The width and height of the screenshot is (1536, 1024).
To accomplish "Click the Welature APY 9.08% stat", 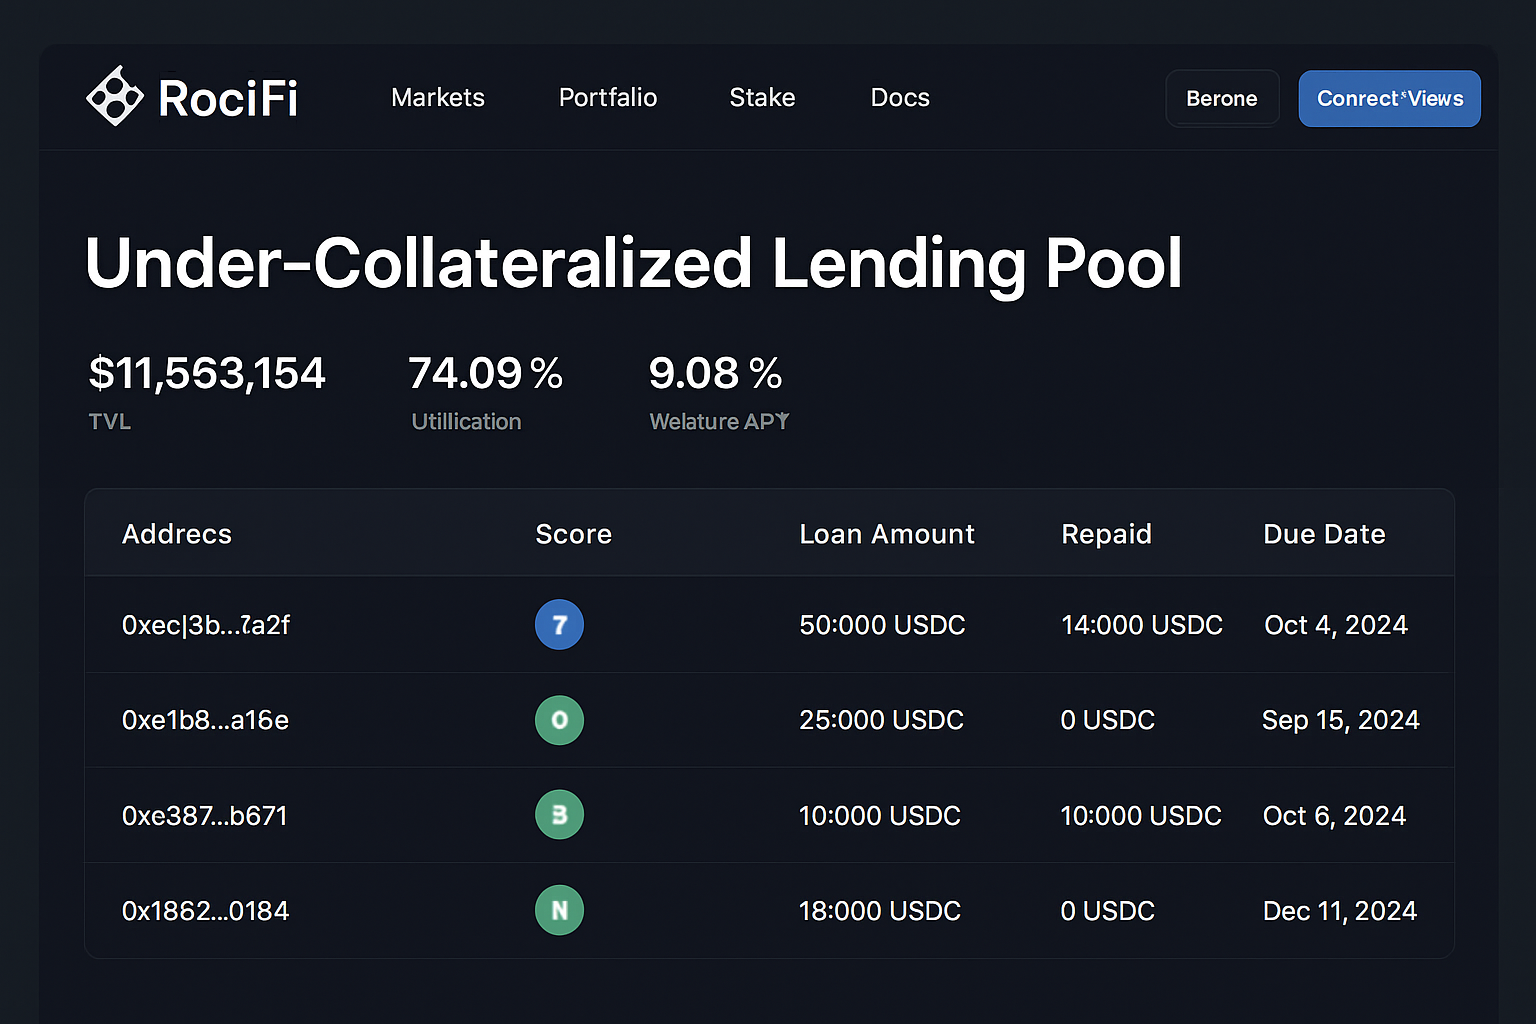I will [715, 372].
